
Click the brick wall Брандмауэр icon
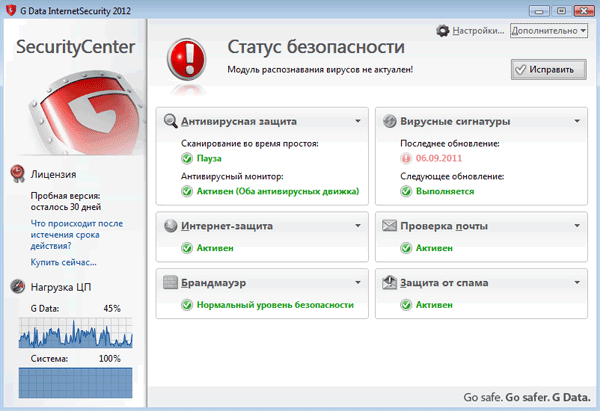tap(170, 282)
